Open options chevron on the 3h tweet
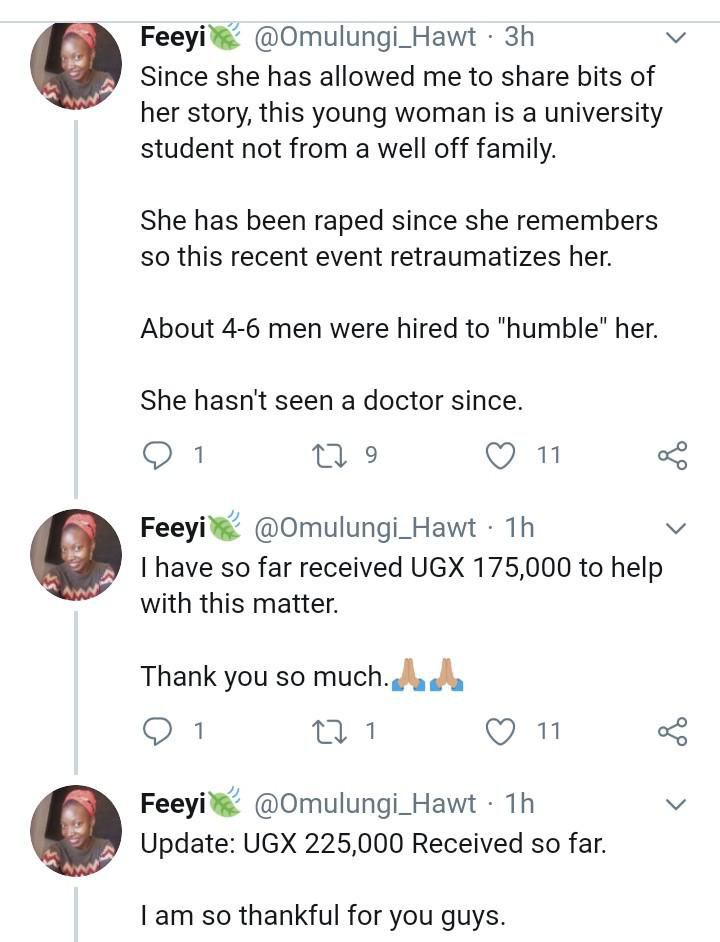 click(x=676, y=38)
